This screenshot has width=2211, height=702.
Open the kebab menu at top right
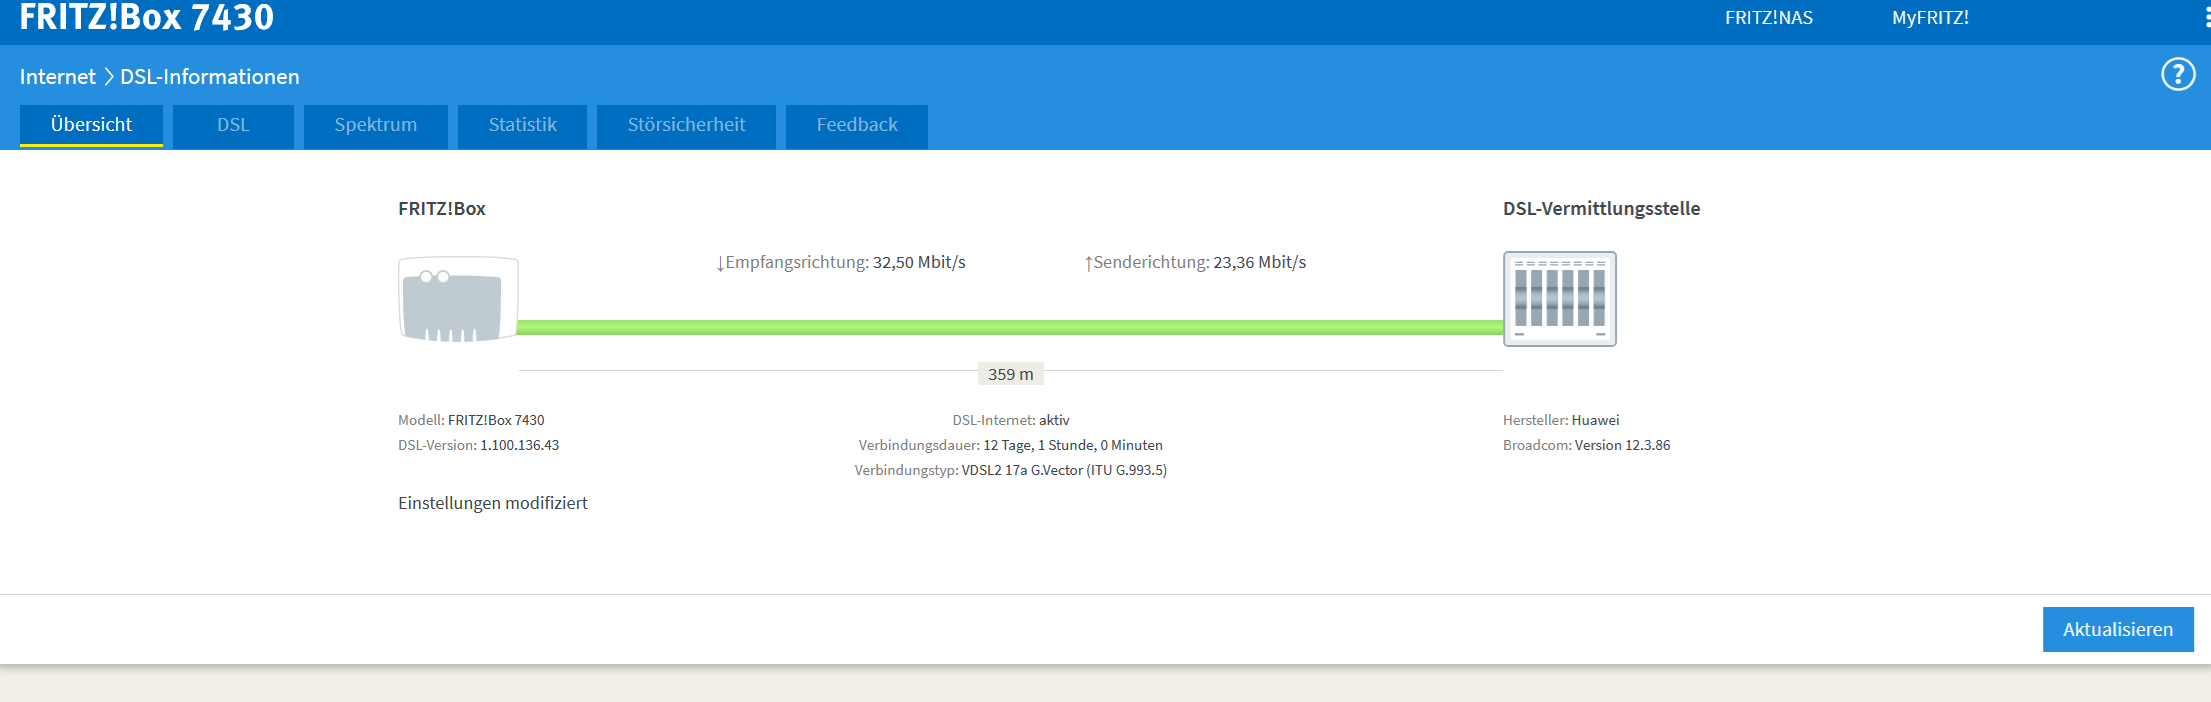pos(2206,18)
